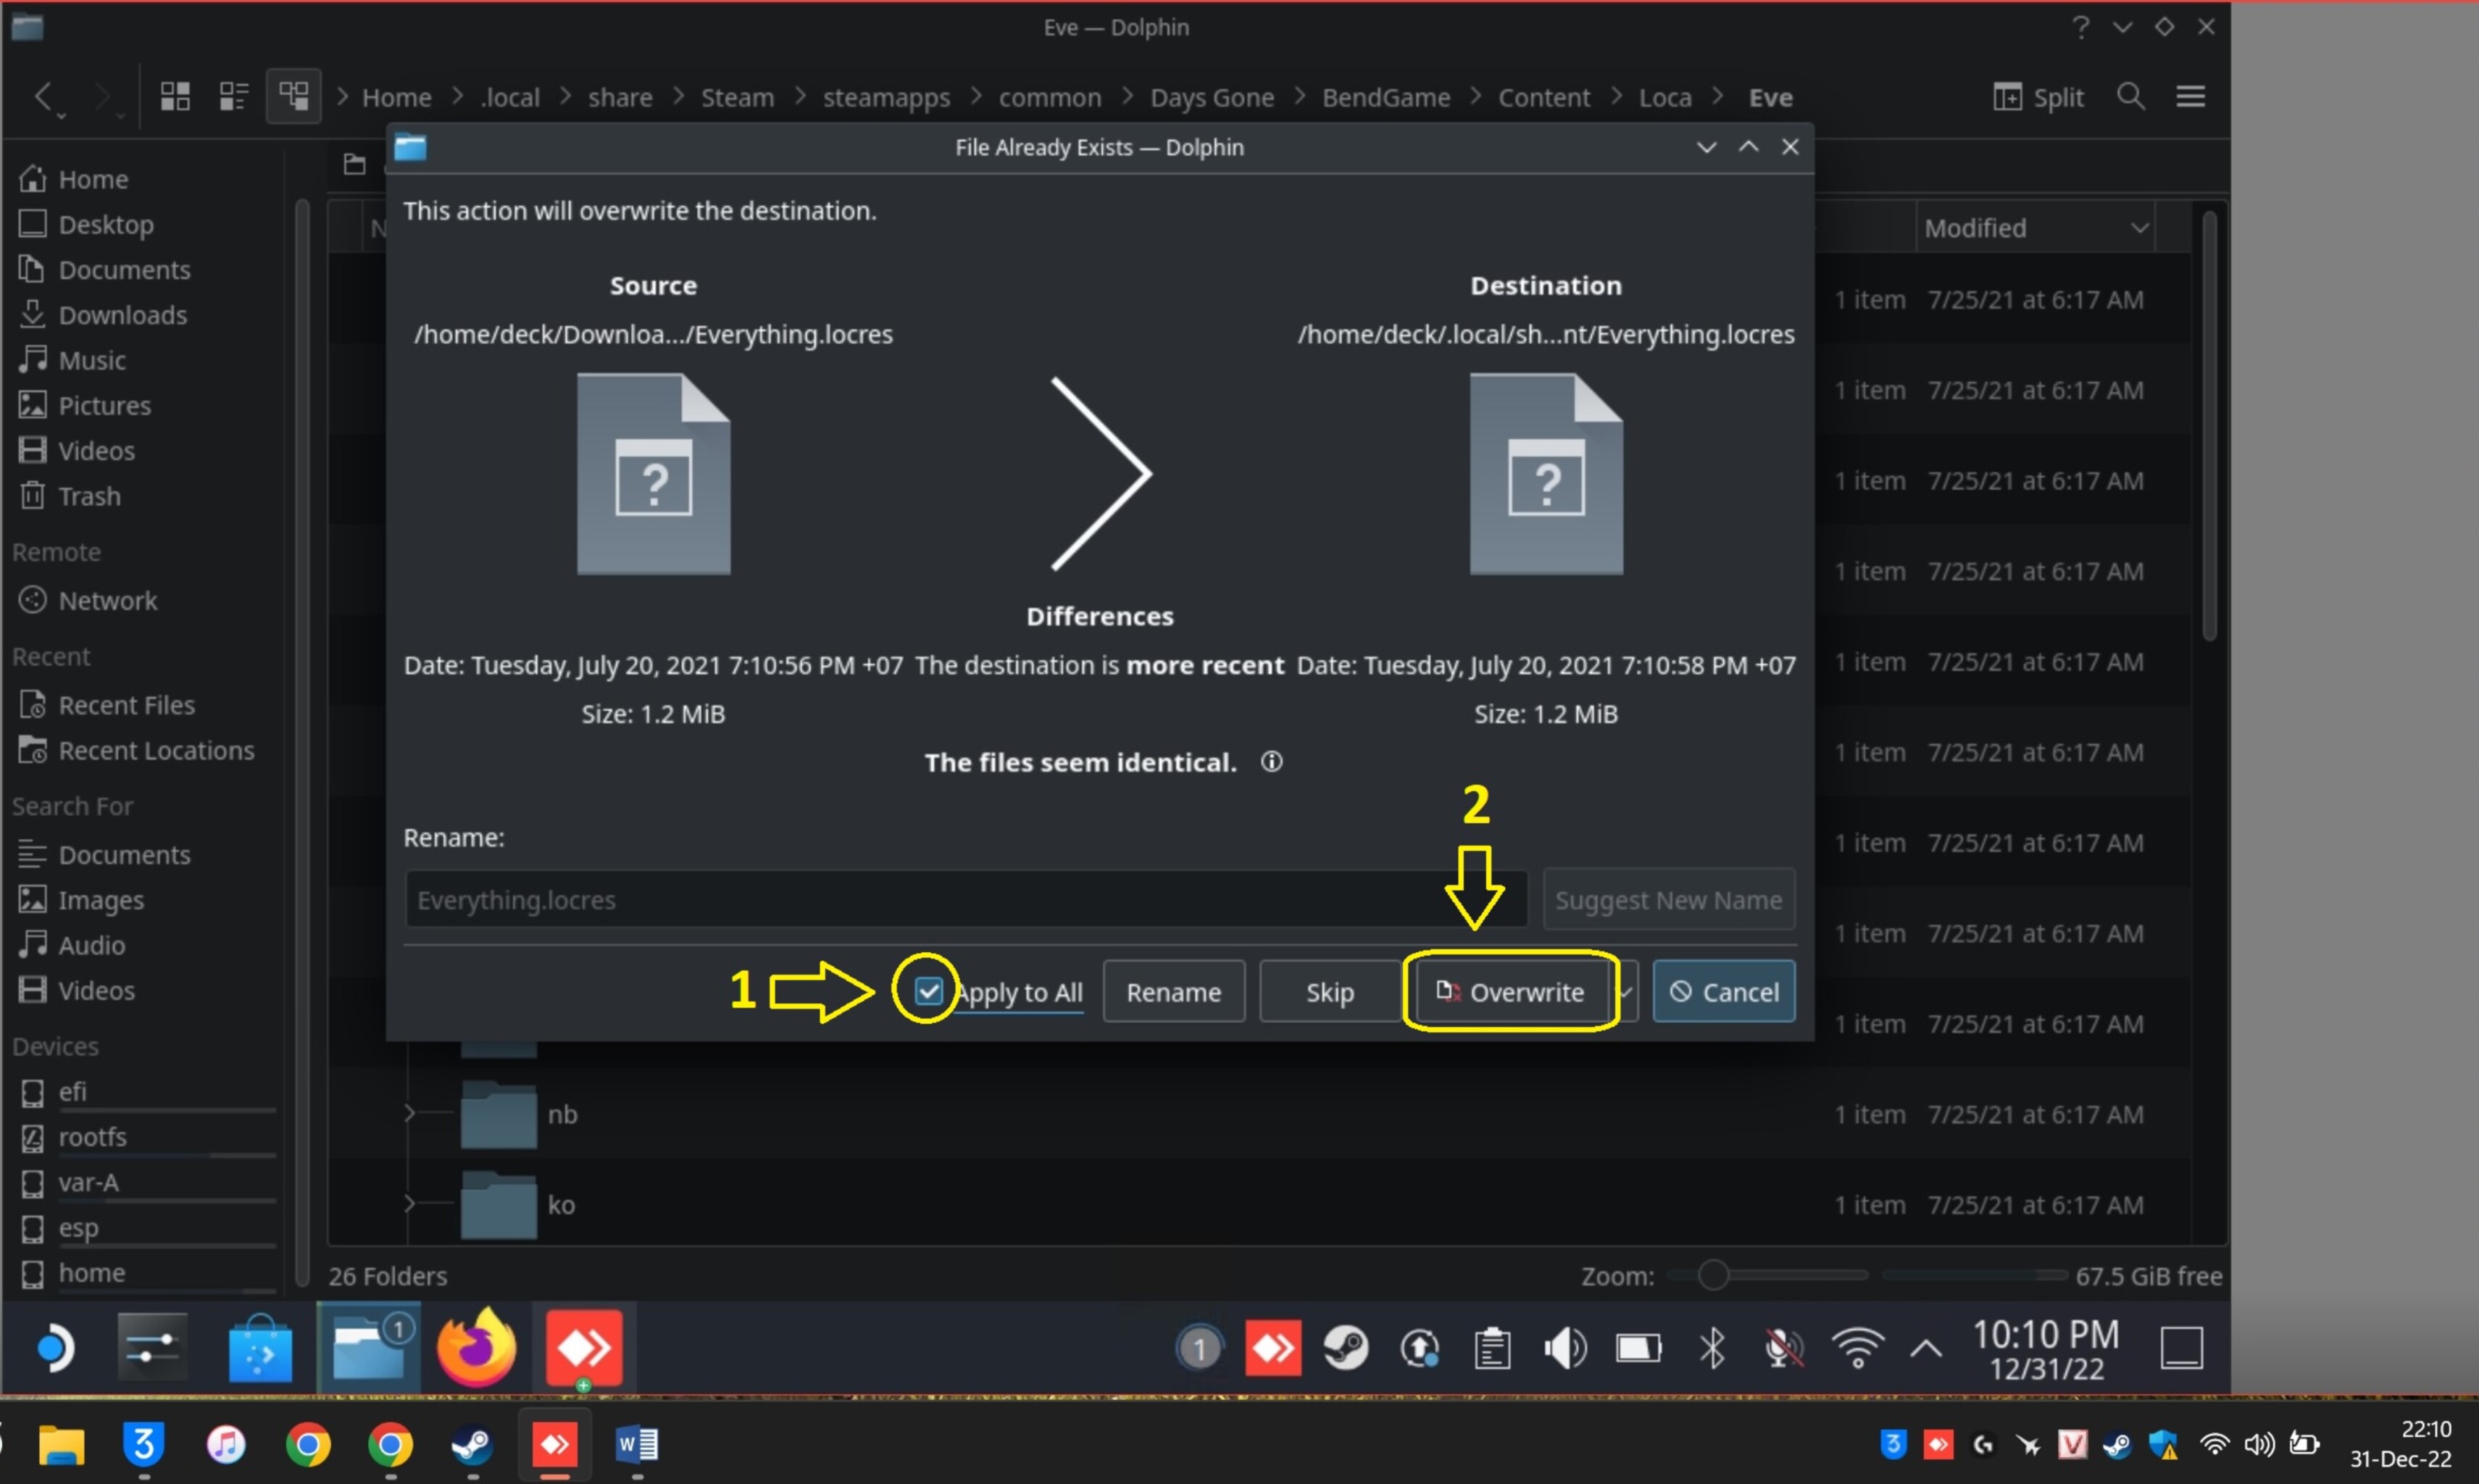The height and width of the screenshot is (1484, 2479).
Task: Expand the nb folder in file list
Action: [410, 1113]
